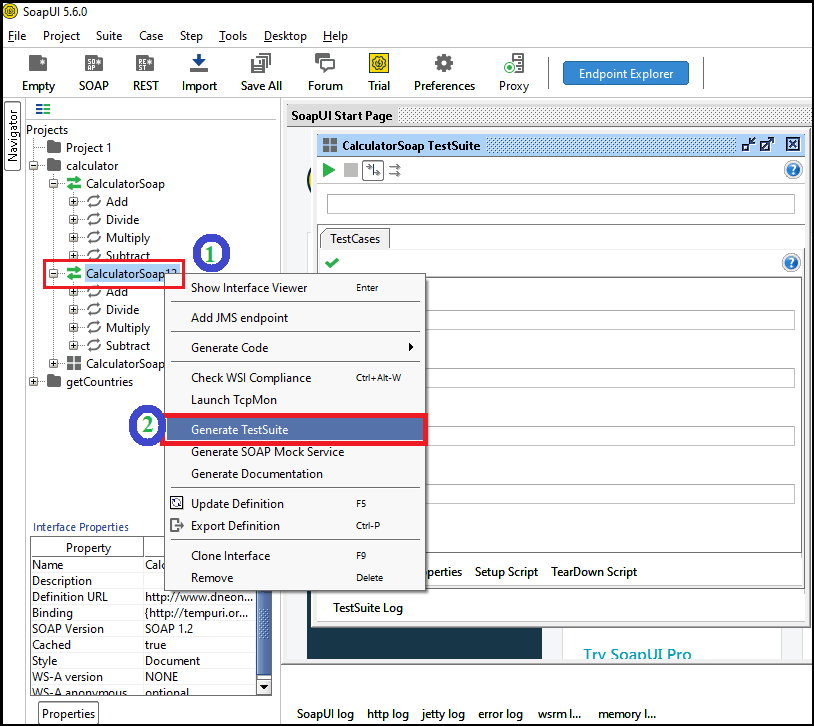814x726 pixels.
Task: Expand the CalculatorSoap TestSuite tree node
Action: click(53, 364)
